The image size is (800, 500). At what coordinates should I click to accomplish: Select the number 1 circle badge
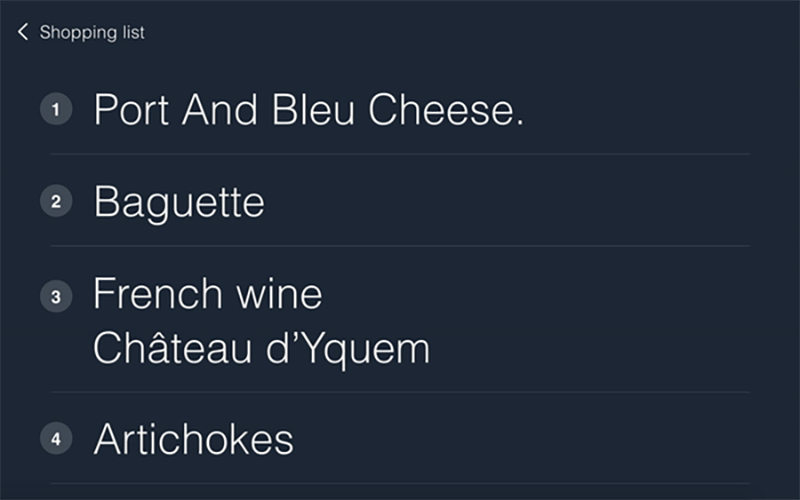tap(56, 109)
